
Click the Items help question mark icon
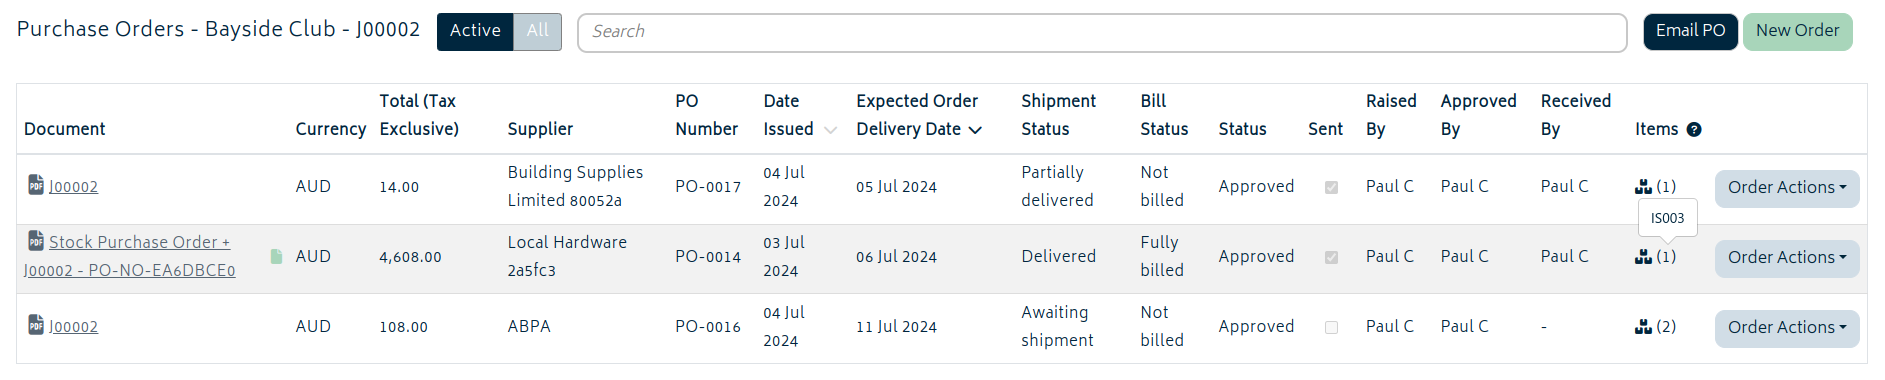pyautogui.click(x=1694, y=129)
